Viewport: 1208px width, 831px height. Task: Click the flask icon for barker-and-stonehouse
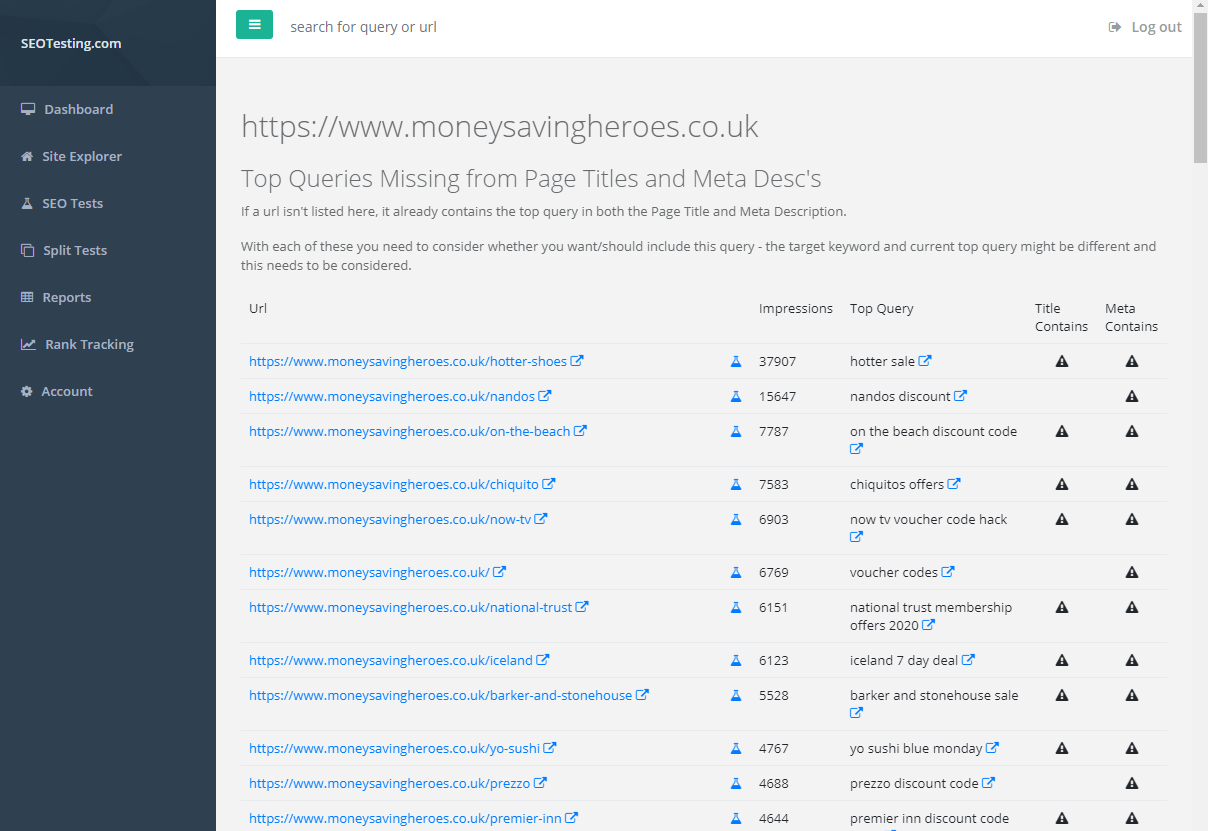(736, 695)
